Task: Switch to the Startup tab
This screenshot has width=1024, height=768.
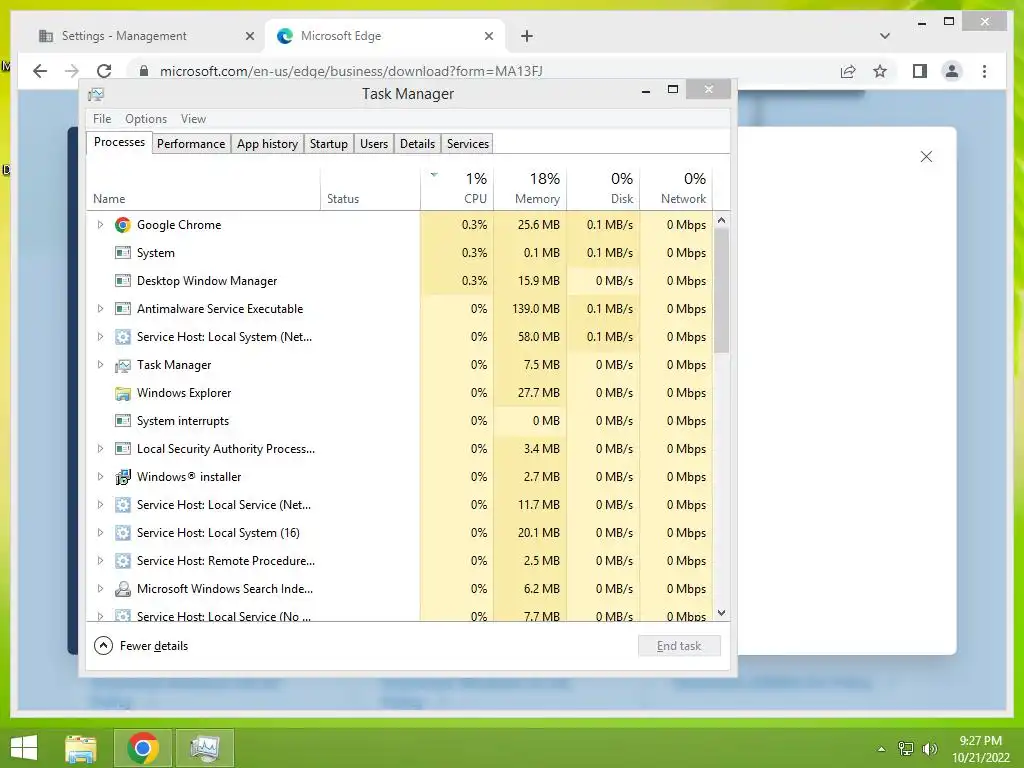Action: point(328,144)
